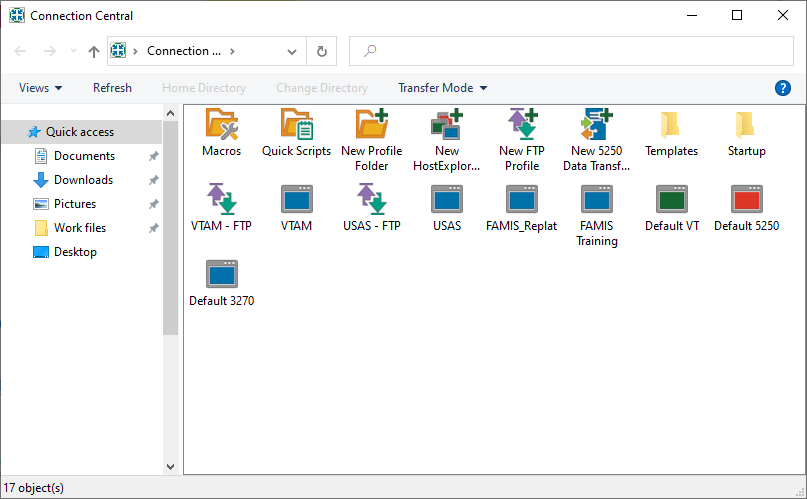Click the Home Directory toolbar button
Viewport: 807px width, 499px height.
point(204,88)
